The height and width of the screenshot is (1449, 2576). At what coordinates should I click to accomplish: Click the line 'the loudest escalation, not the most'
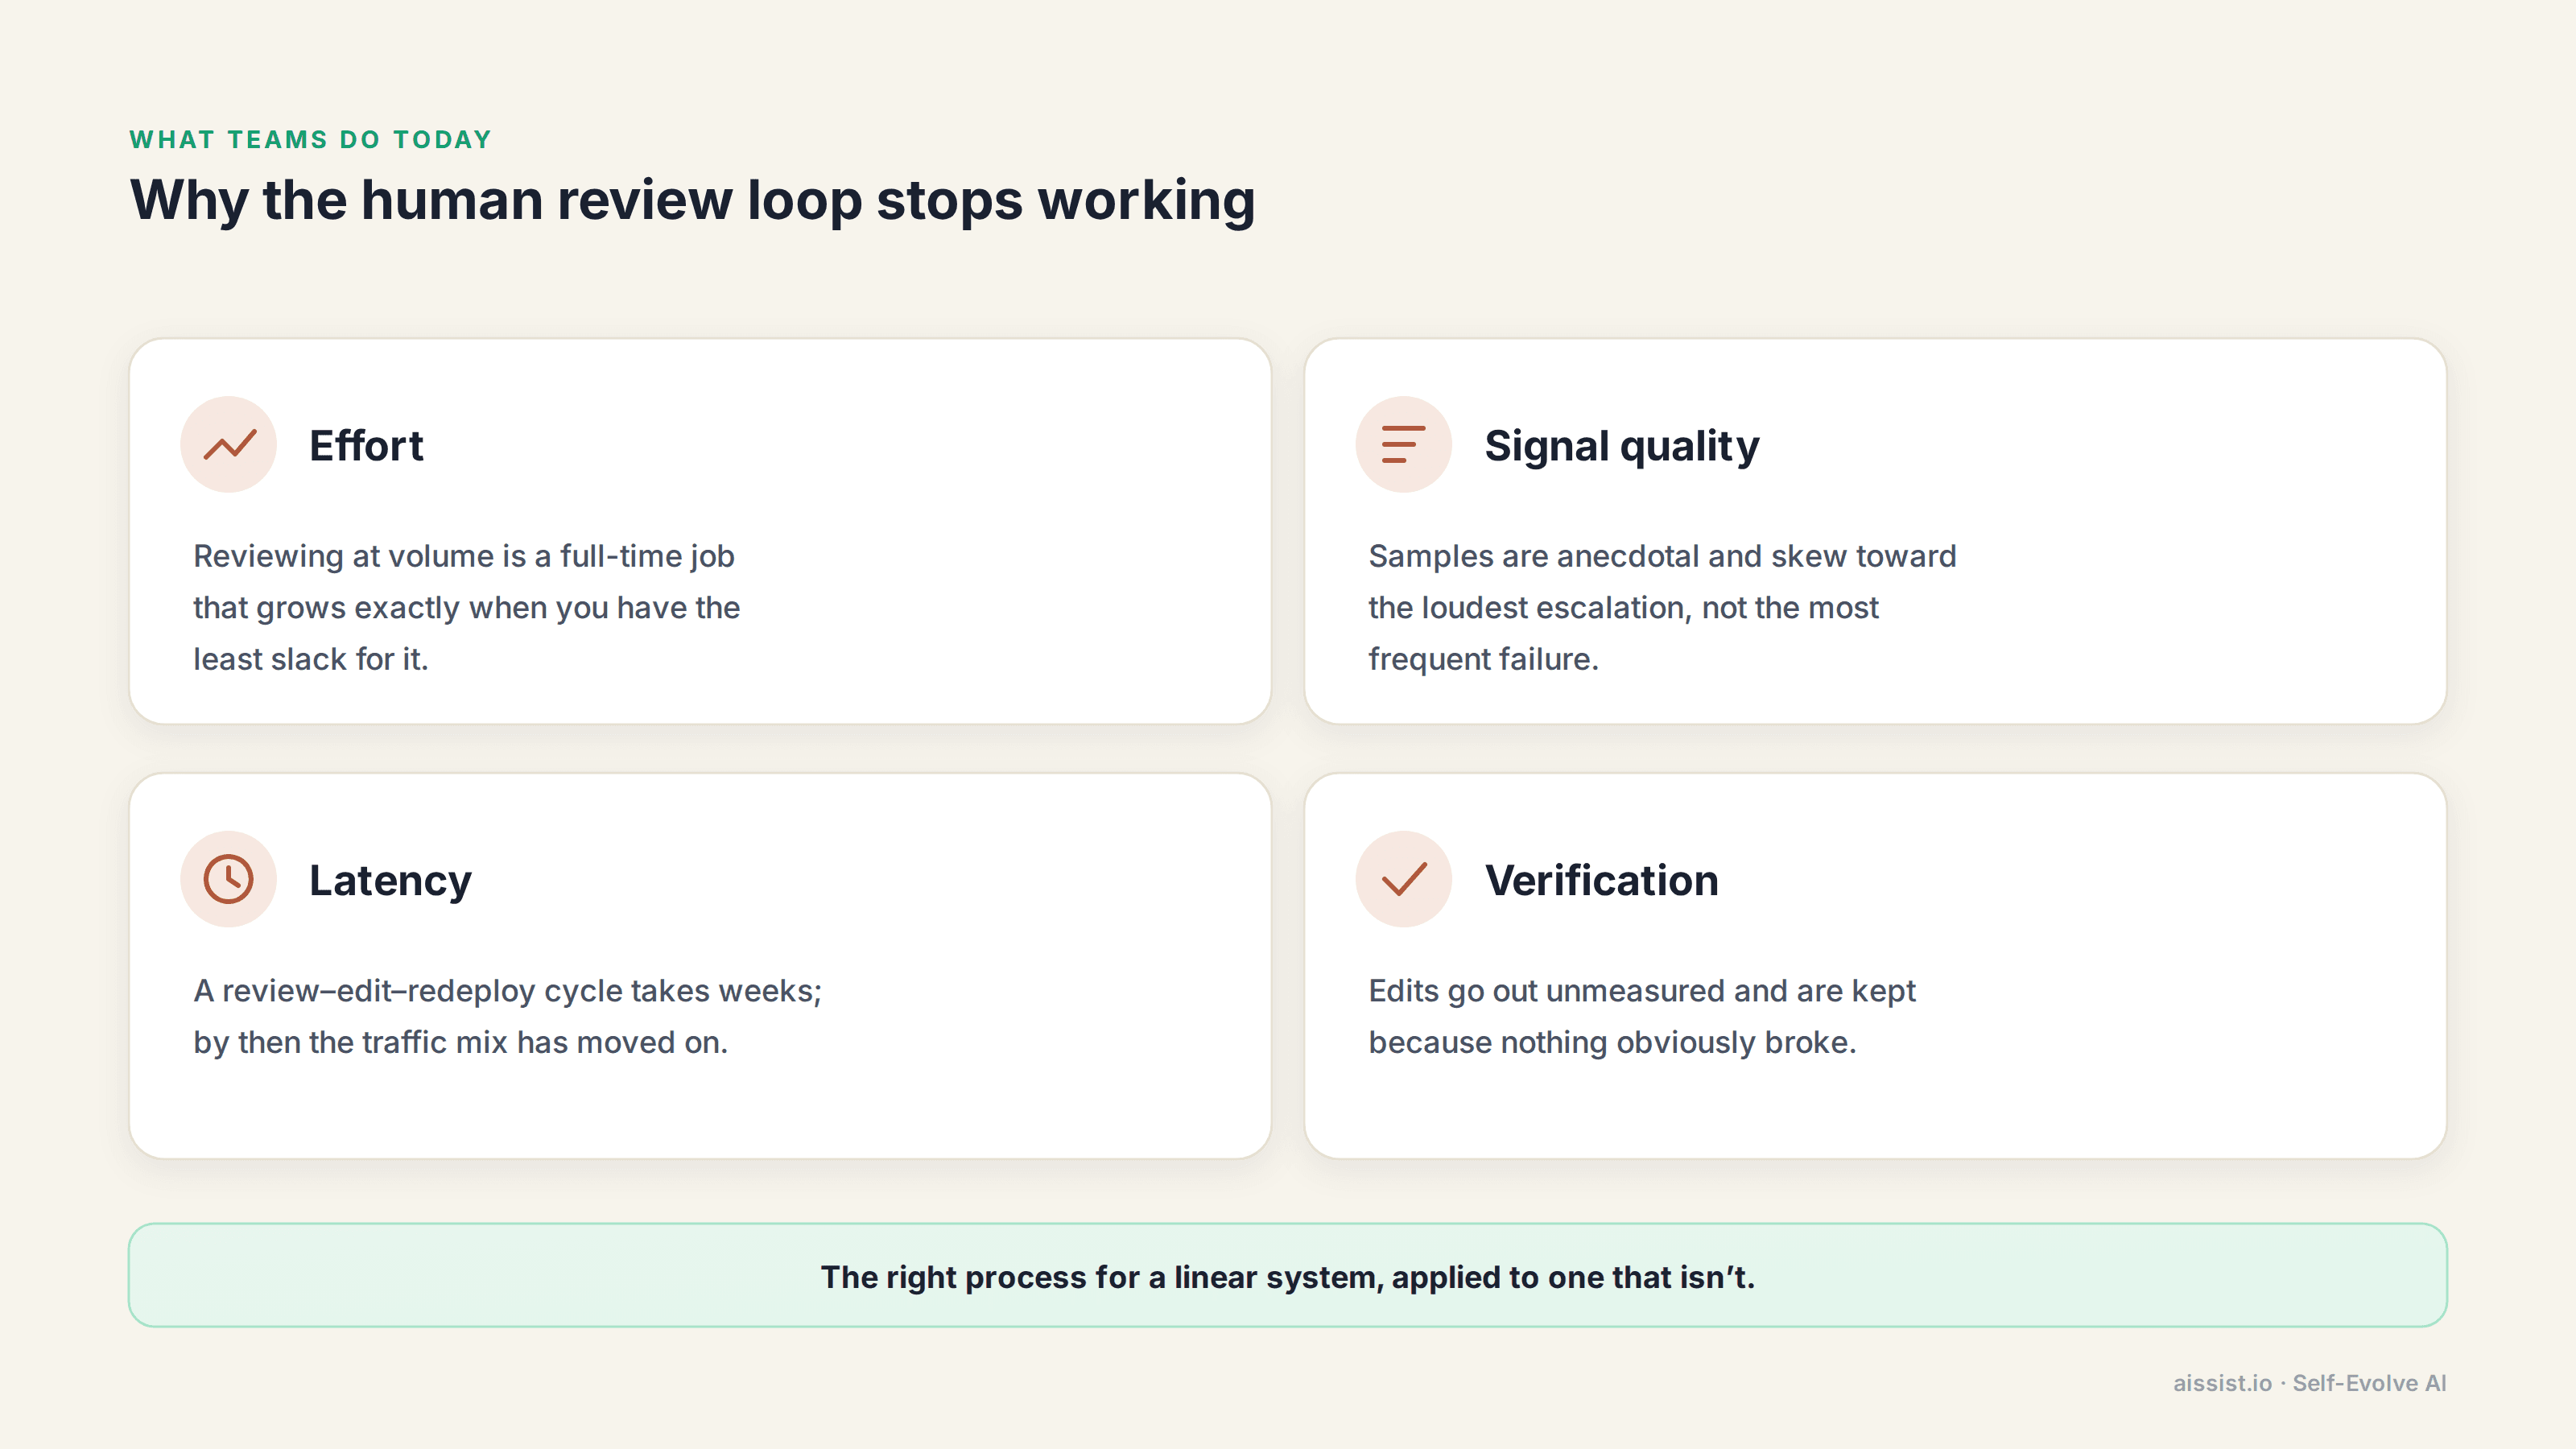[x=1624, y=608]
